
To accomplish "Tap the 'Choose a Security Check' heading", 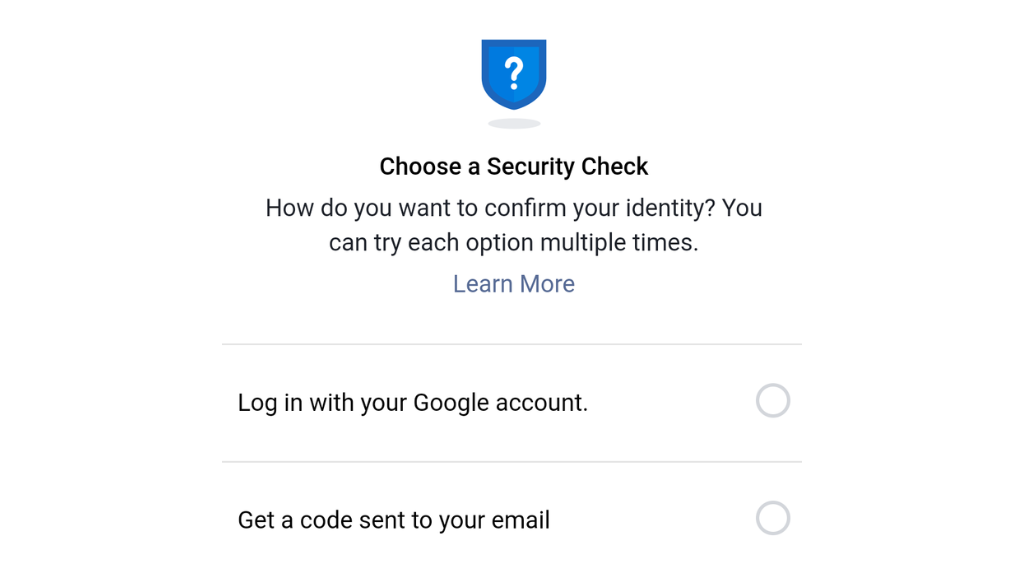I will tap(513, 166).
